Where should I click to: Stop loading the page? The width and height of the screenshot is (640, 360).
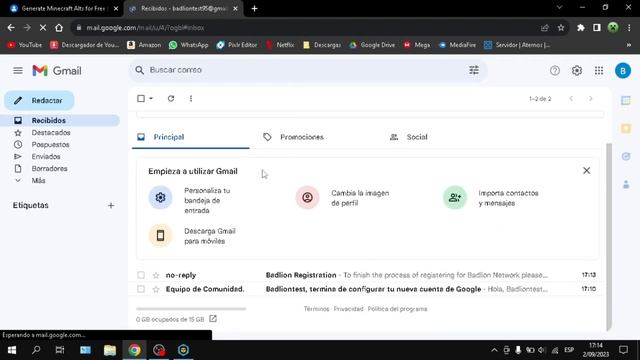42,28
